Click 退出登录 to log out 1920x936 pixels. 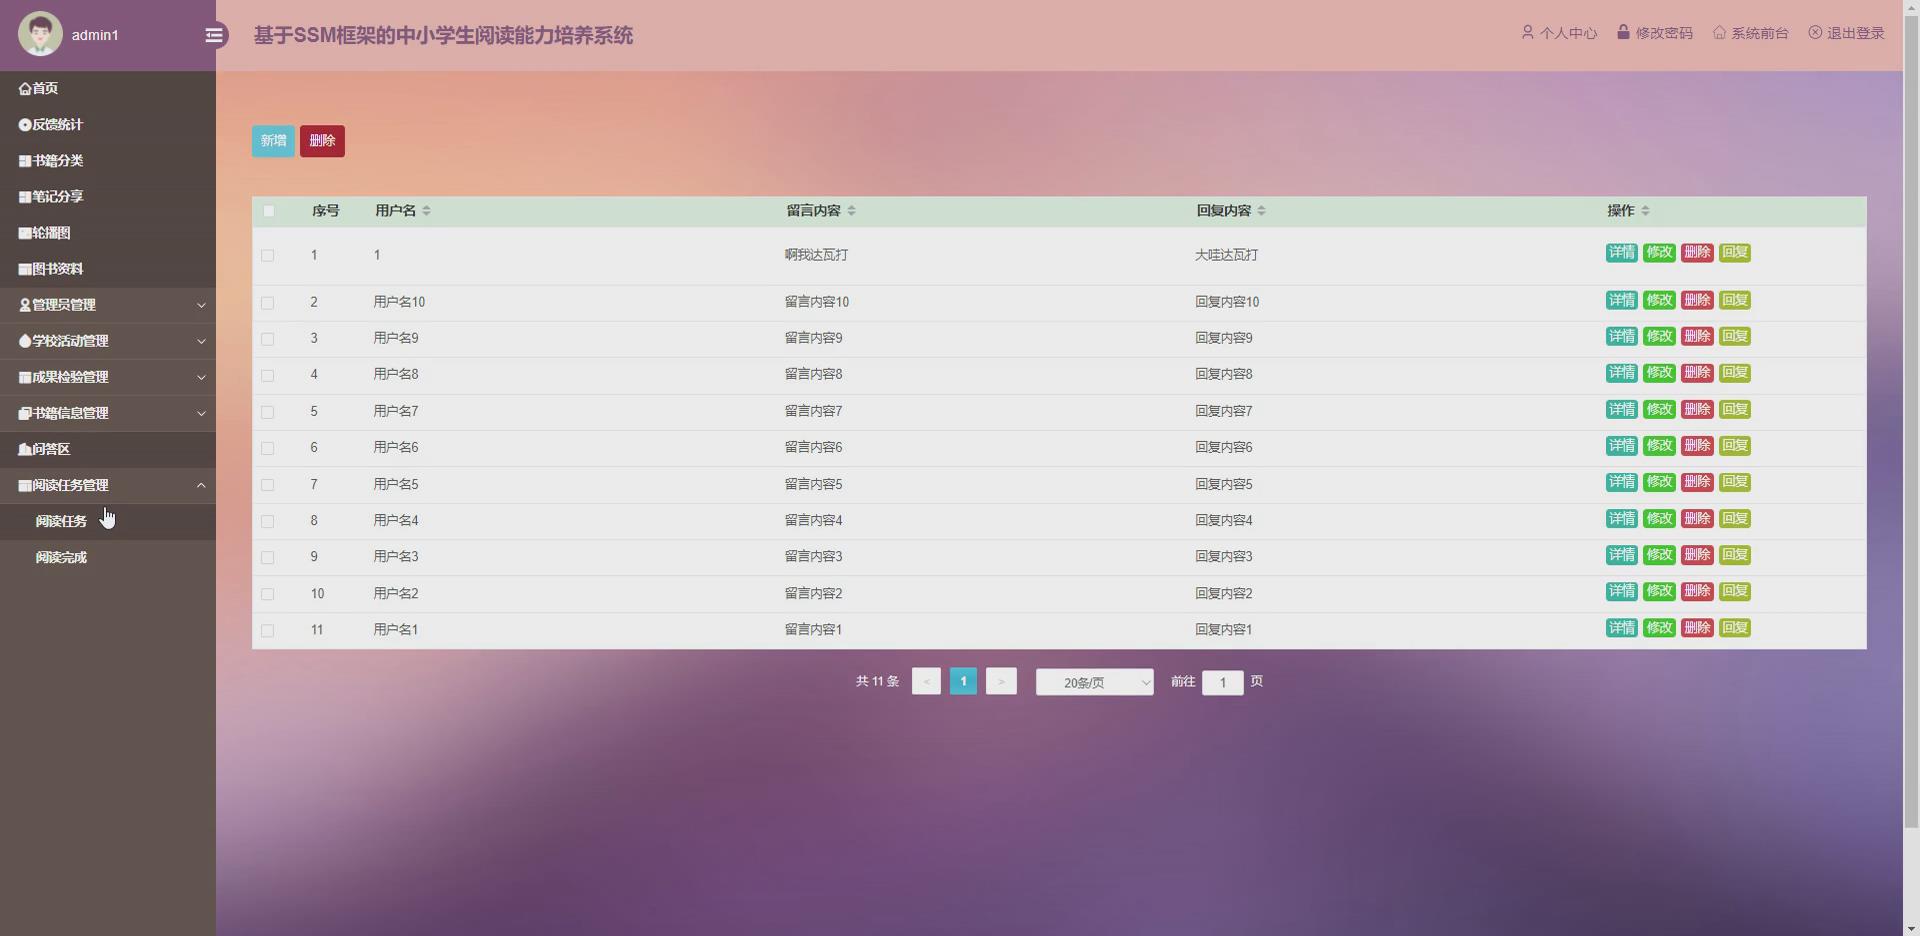(1846, 33)
